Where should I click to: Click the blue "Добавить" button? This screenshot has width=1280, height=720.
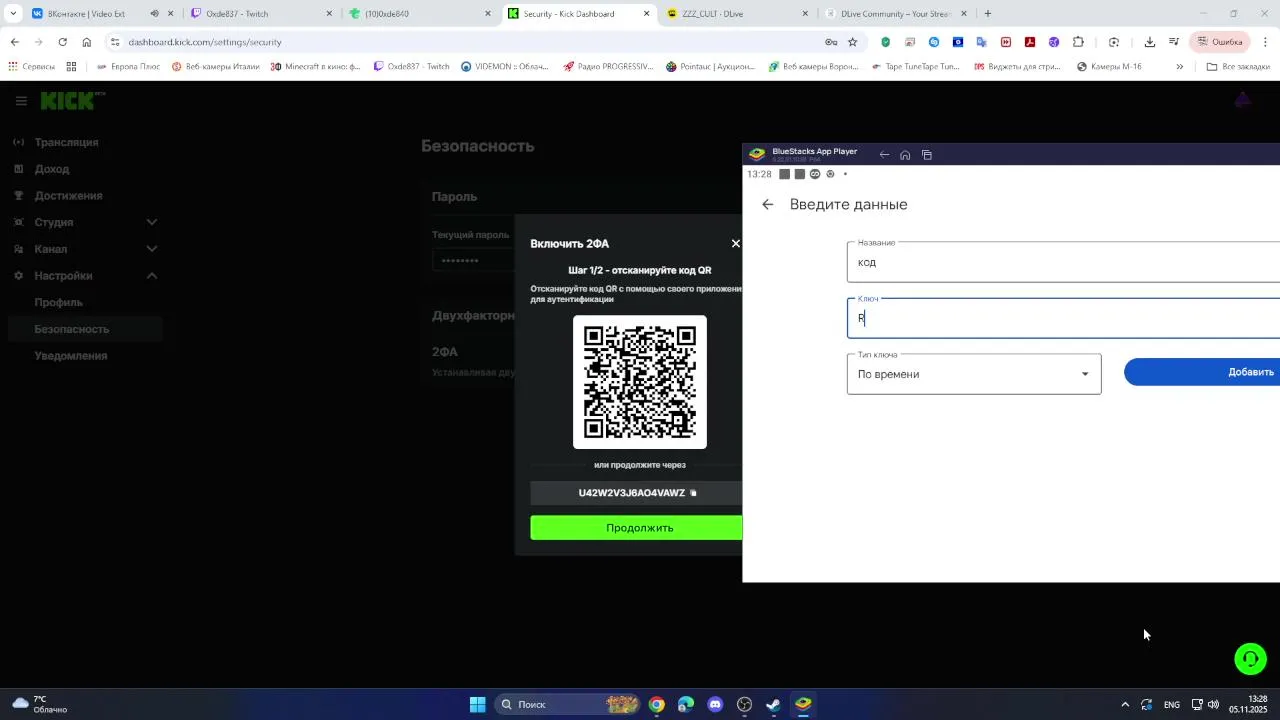[x=1202, y=372]
